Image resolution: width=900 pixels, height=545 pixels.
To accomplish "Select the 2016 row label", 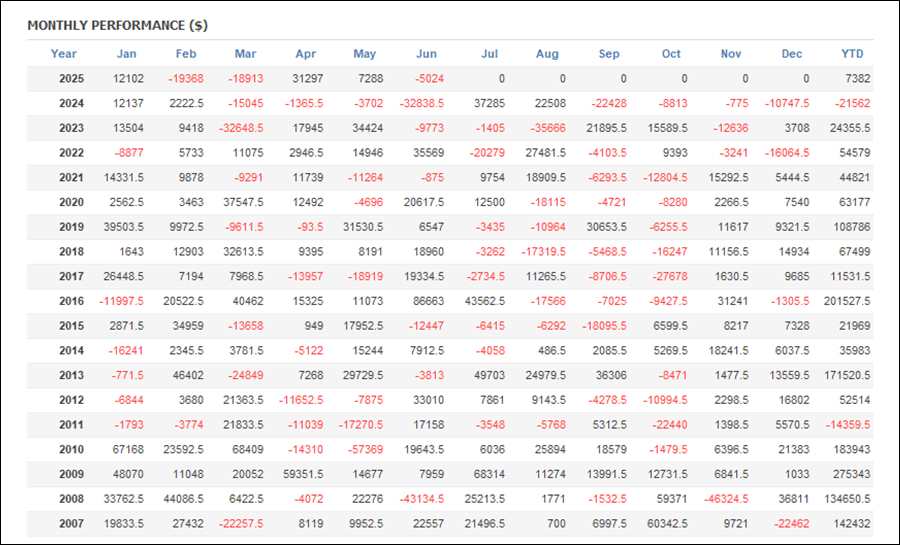I will pos(71,301).
